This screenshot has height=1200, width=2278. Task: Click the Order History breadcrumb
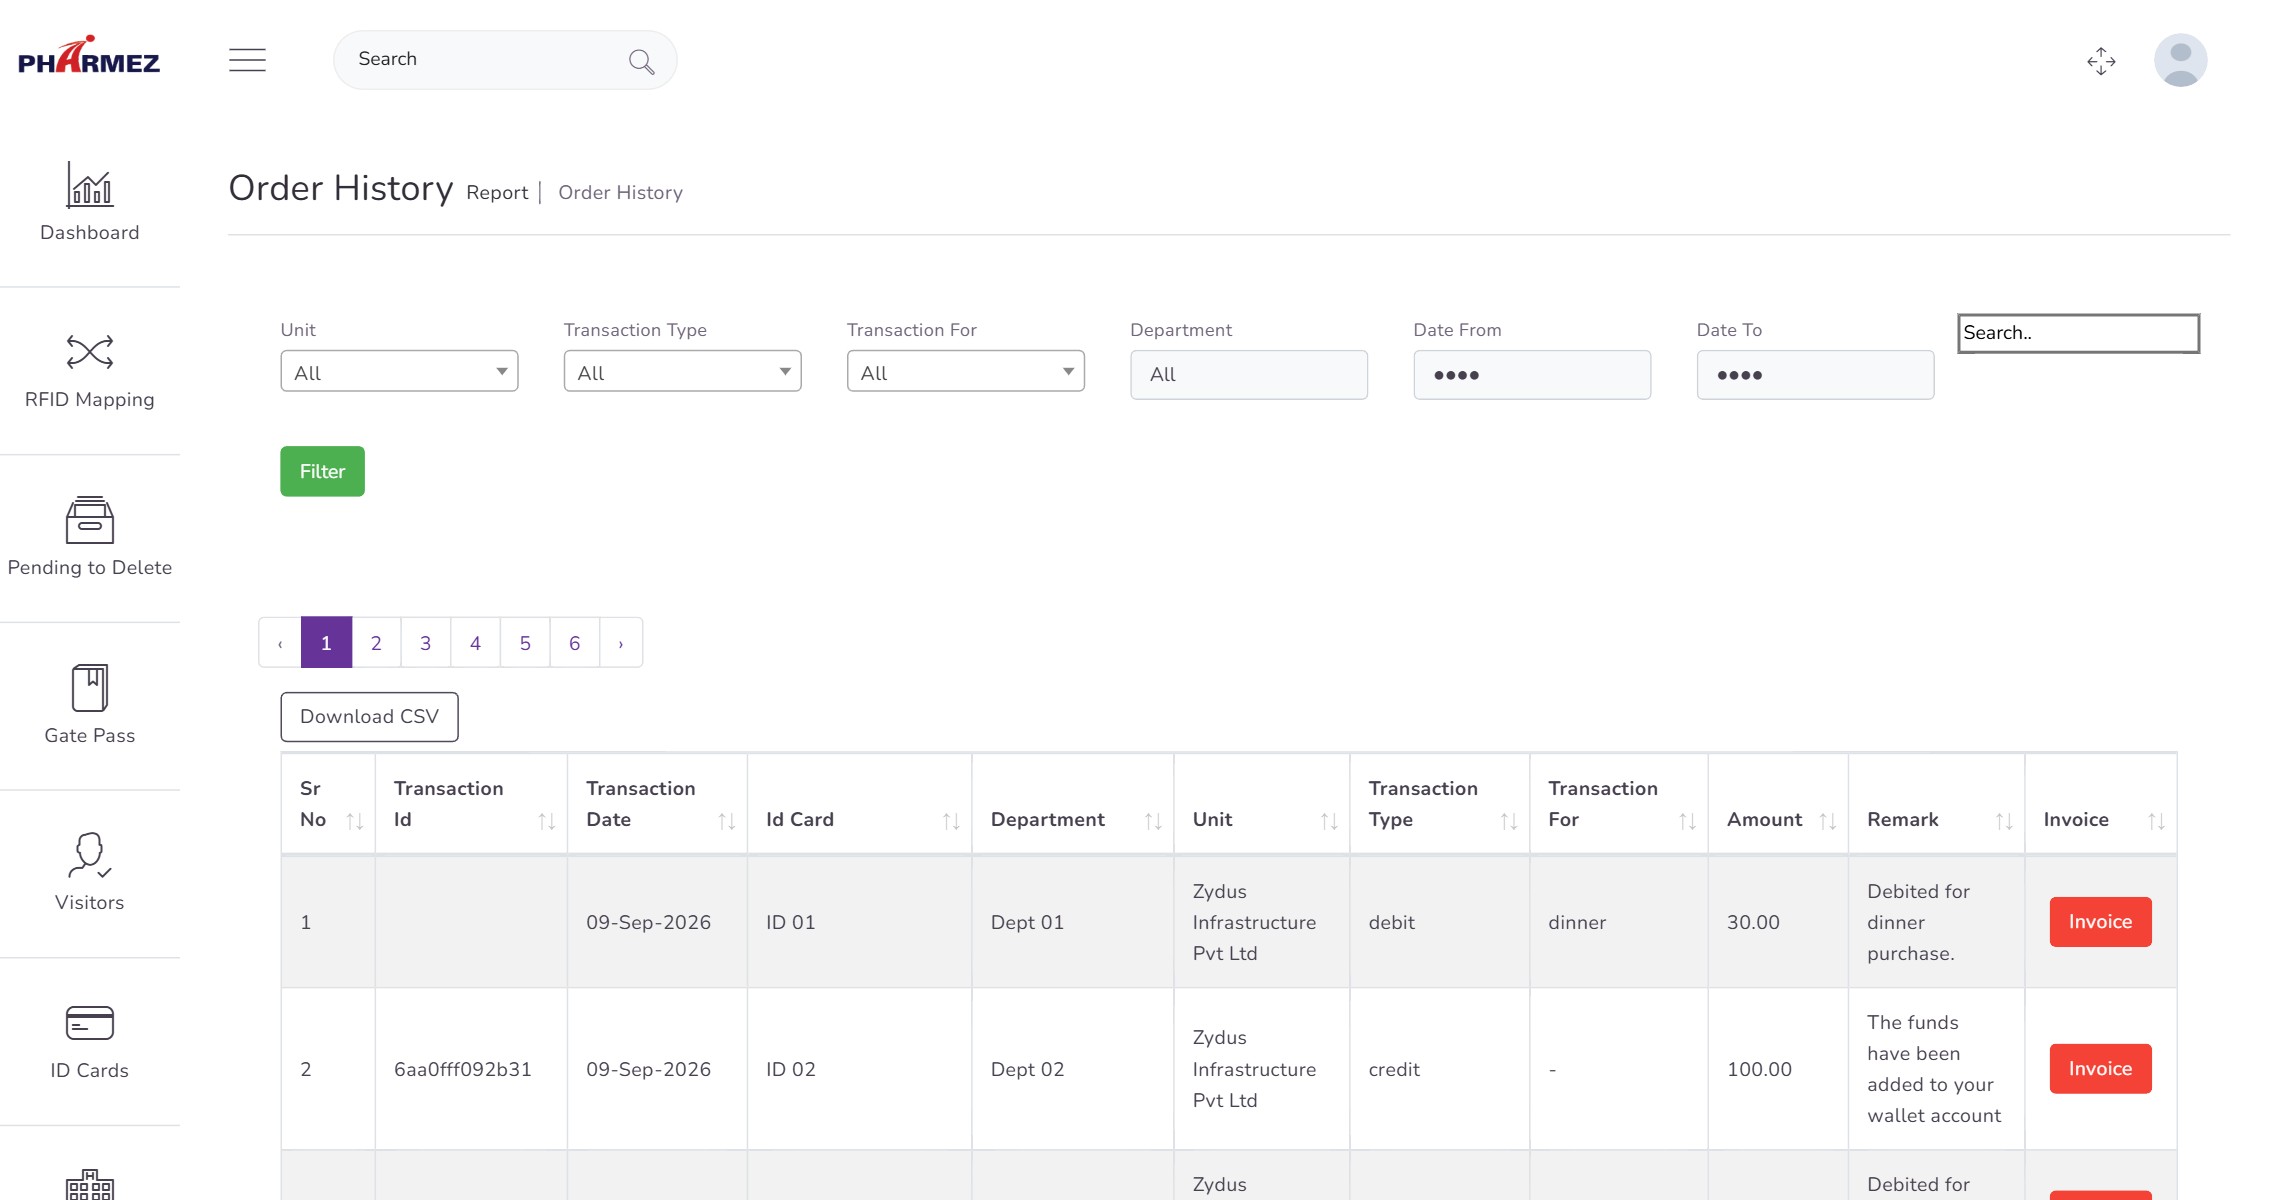pos(620,193)
